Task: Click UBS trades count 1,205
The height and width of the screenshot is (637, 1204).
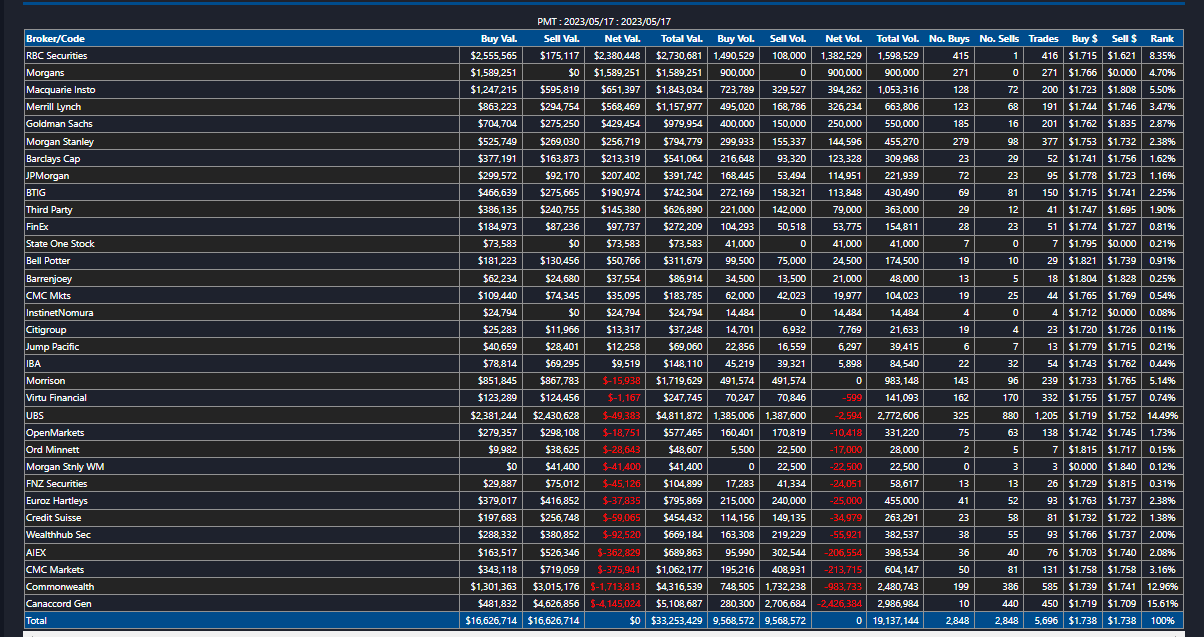Action: coord(1047,415)
